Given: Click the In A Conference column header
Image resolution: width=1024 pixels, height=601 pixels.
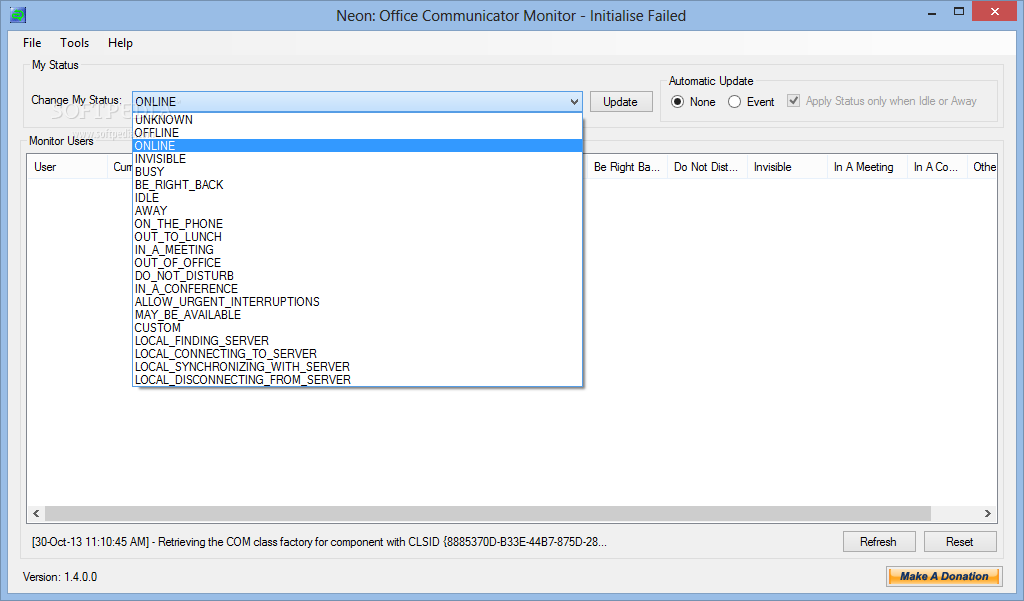Looking at the screenshot, I should click(936, 167).
